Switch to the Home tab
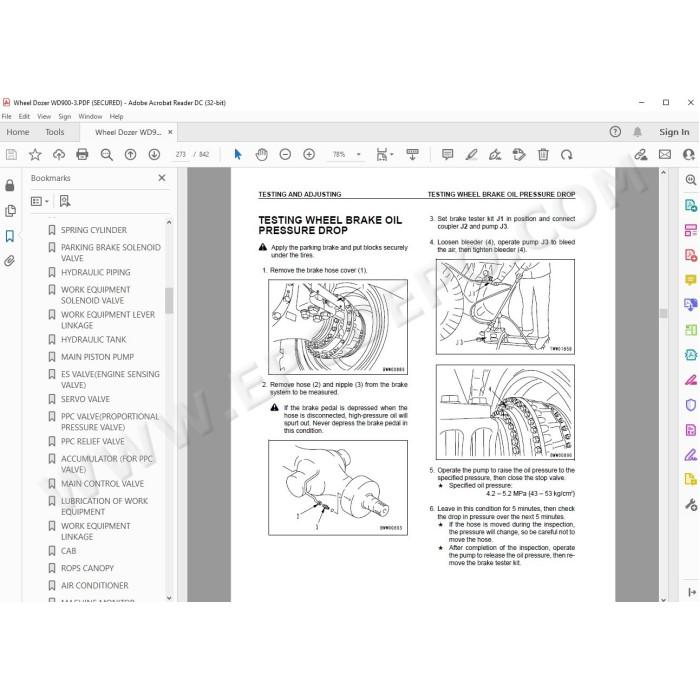Image resolution: width=700 pixels, height=700 pixels. point(18,132)
